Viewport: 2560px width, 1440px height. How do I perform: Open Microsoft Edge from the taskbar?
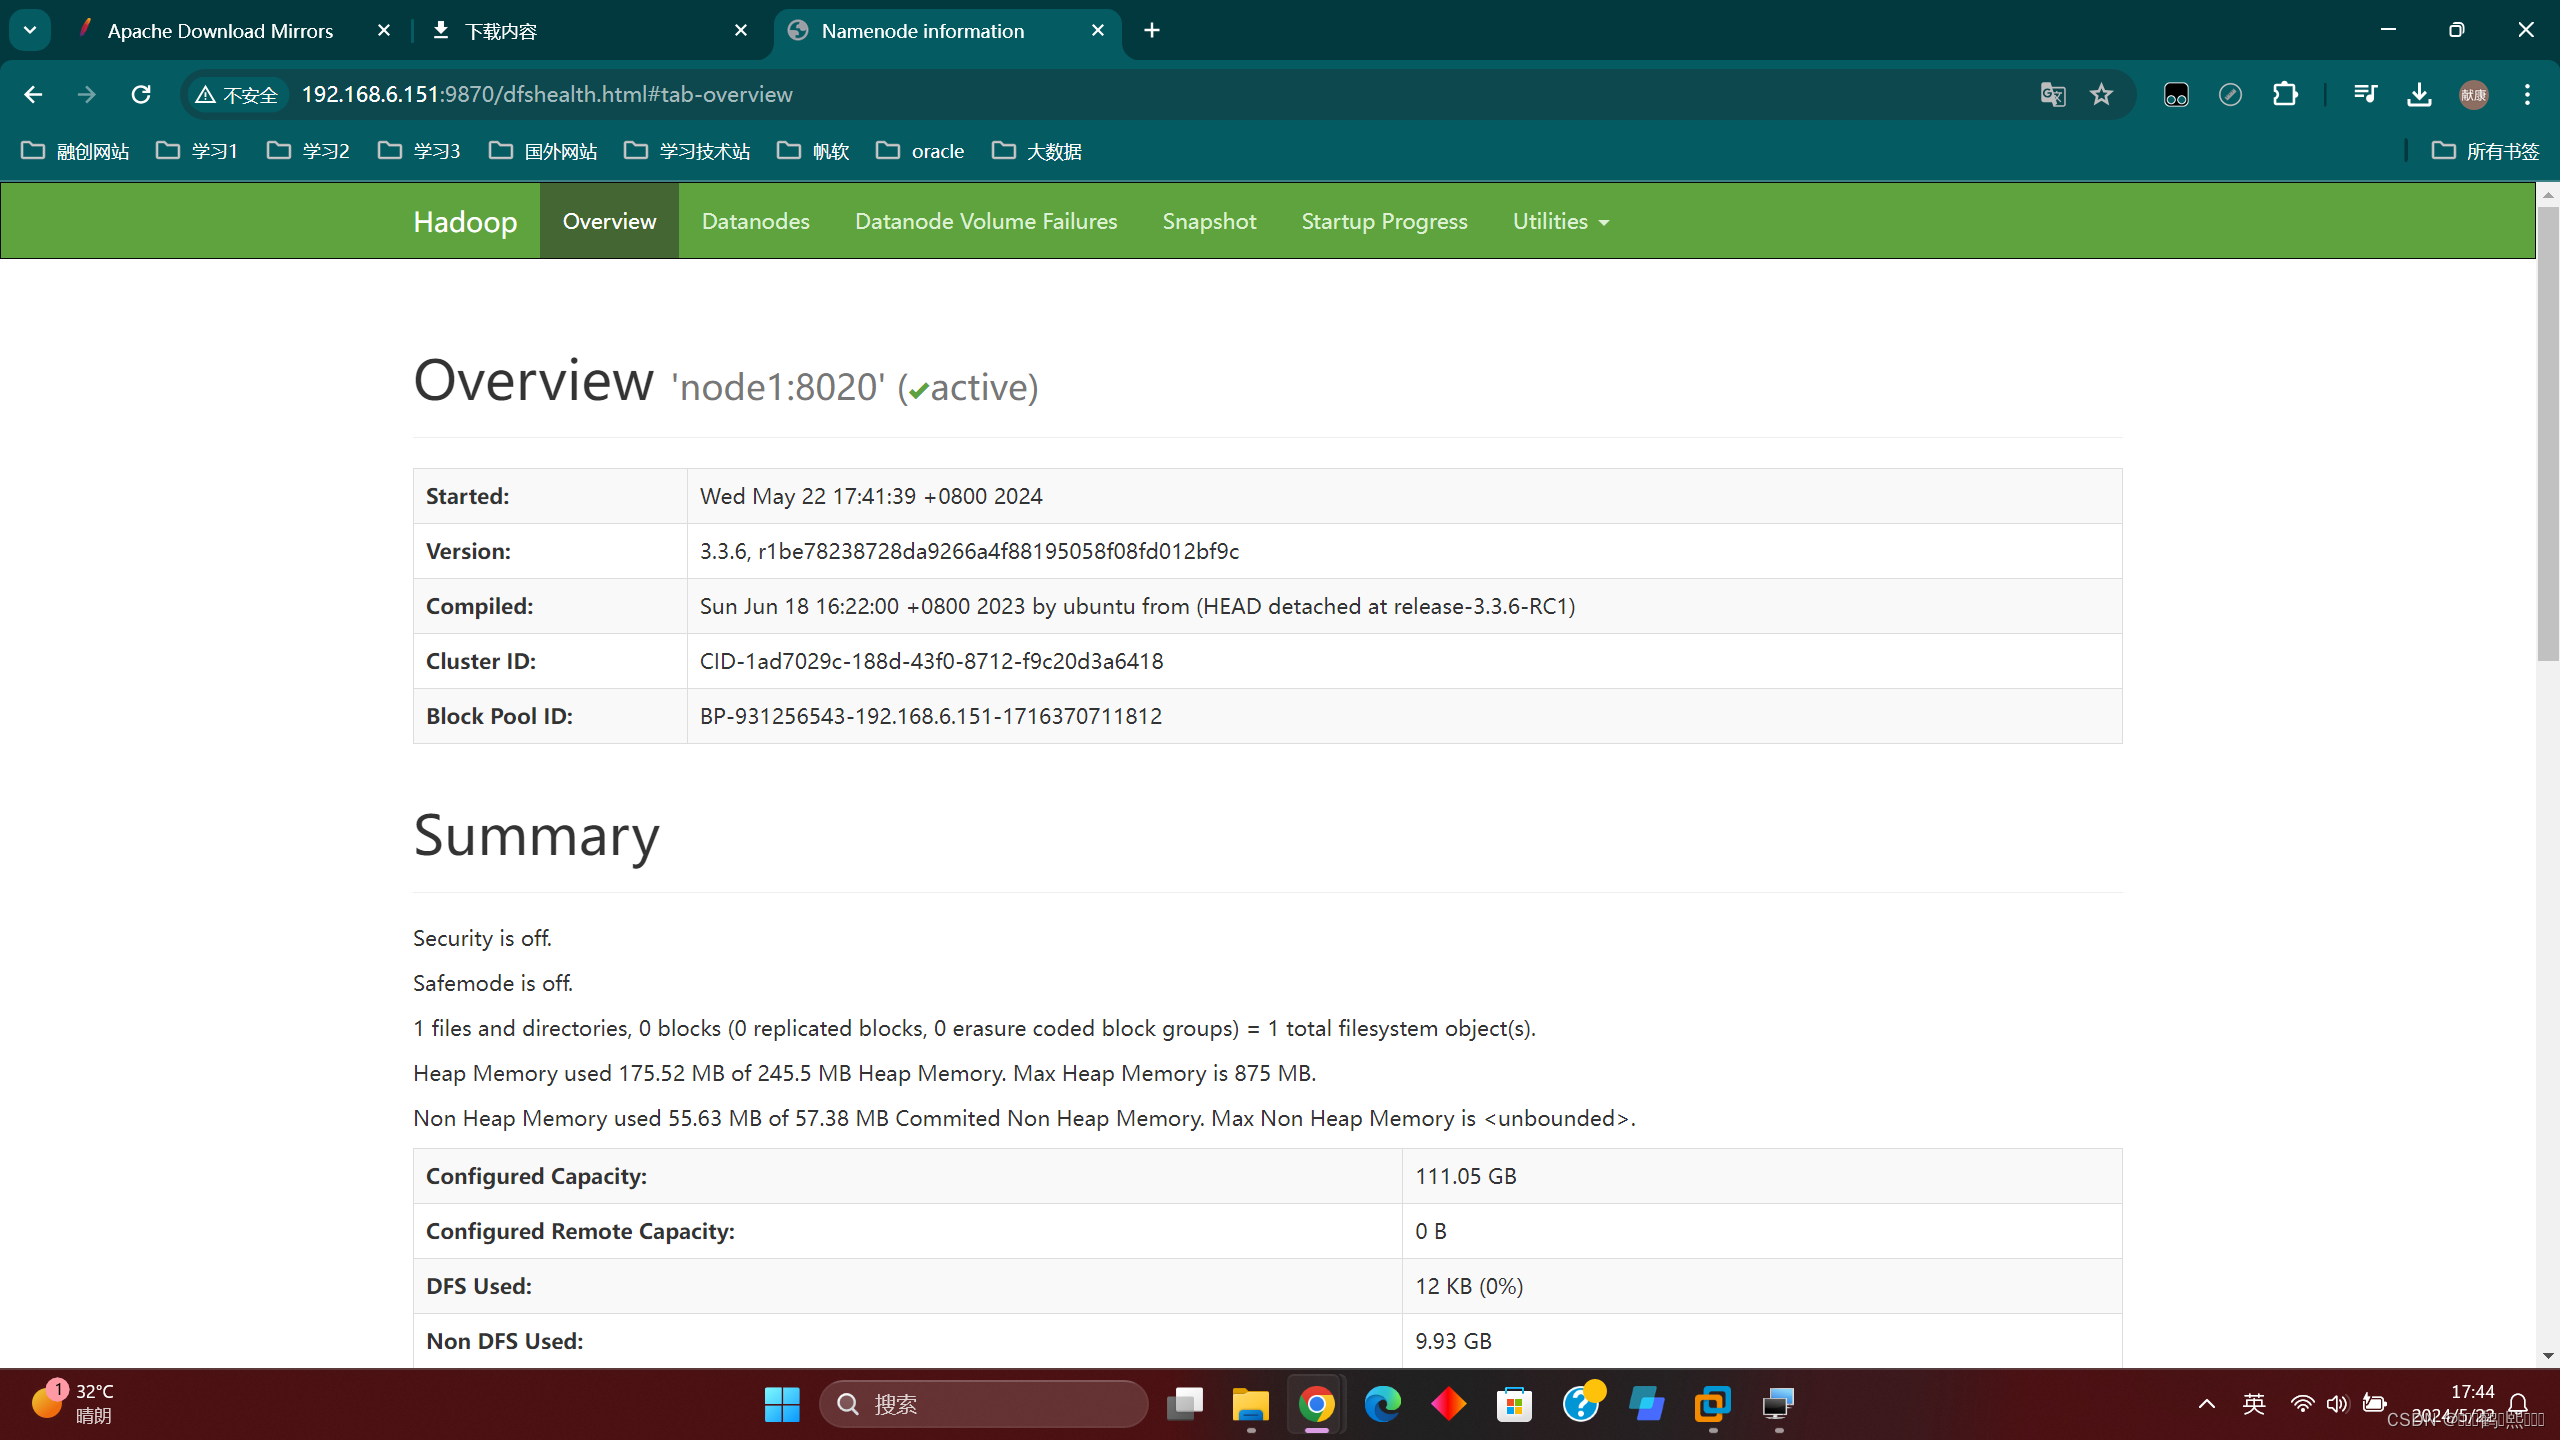click(1382, 1404)
